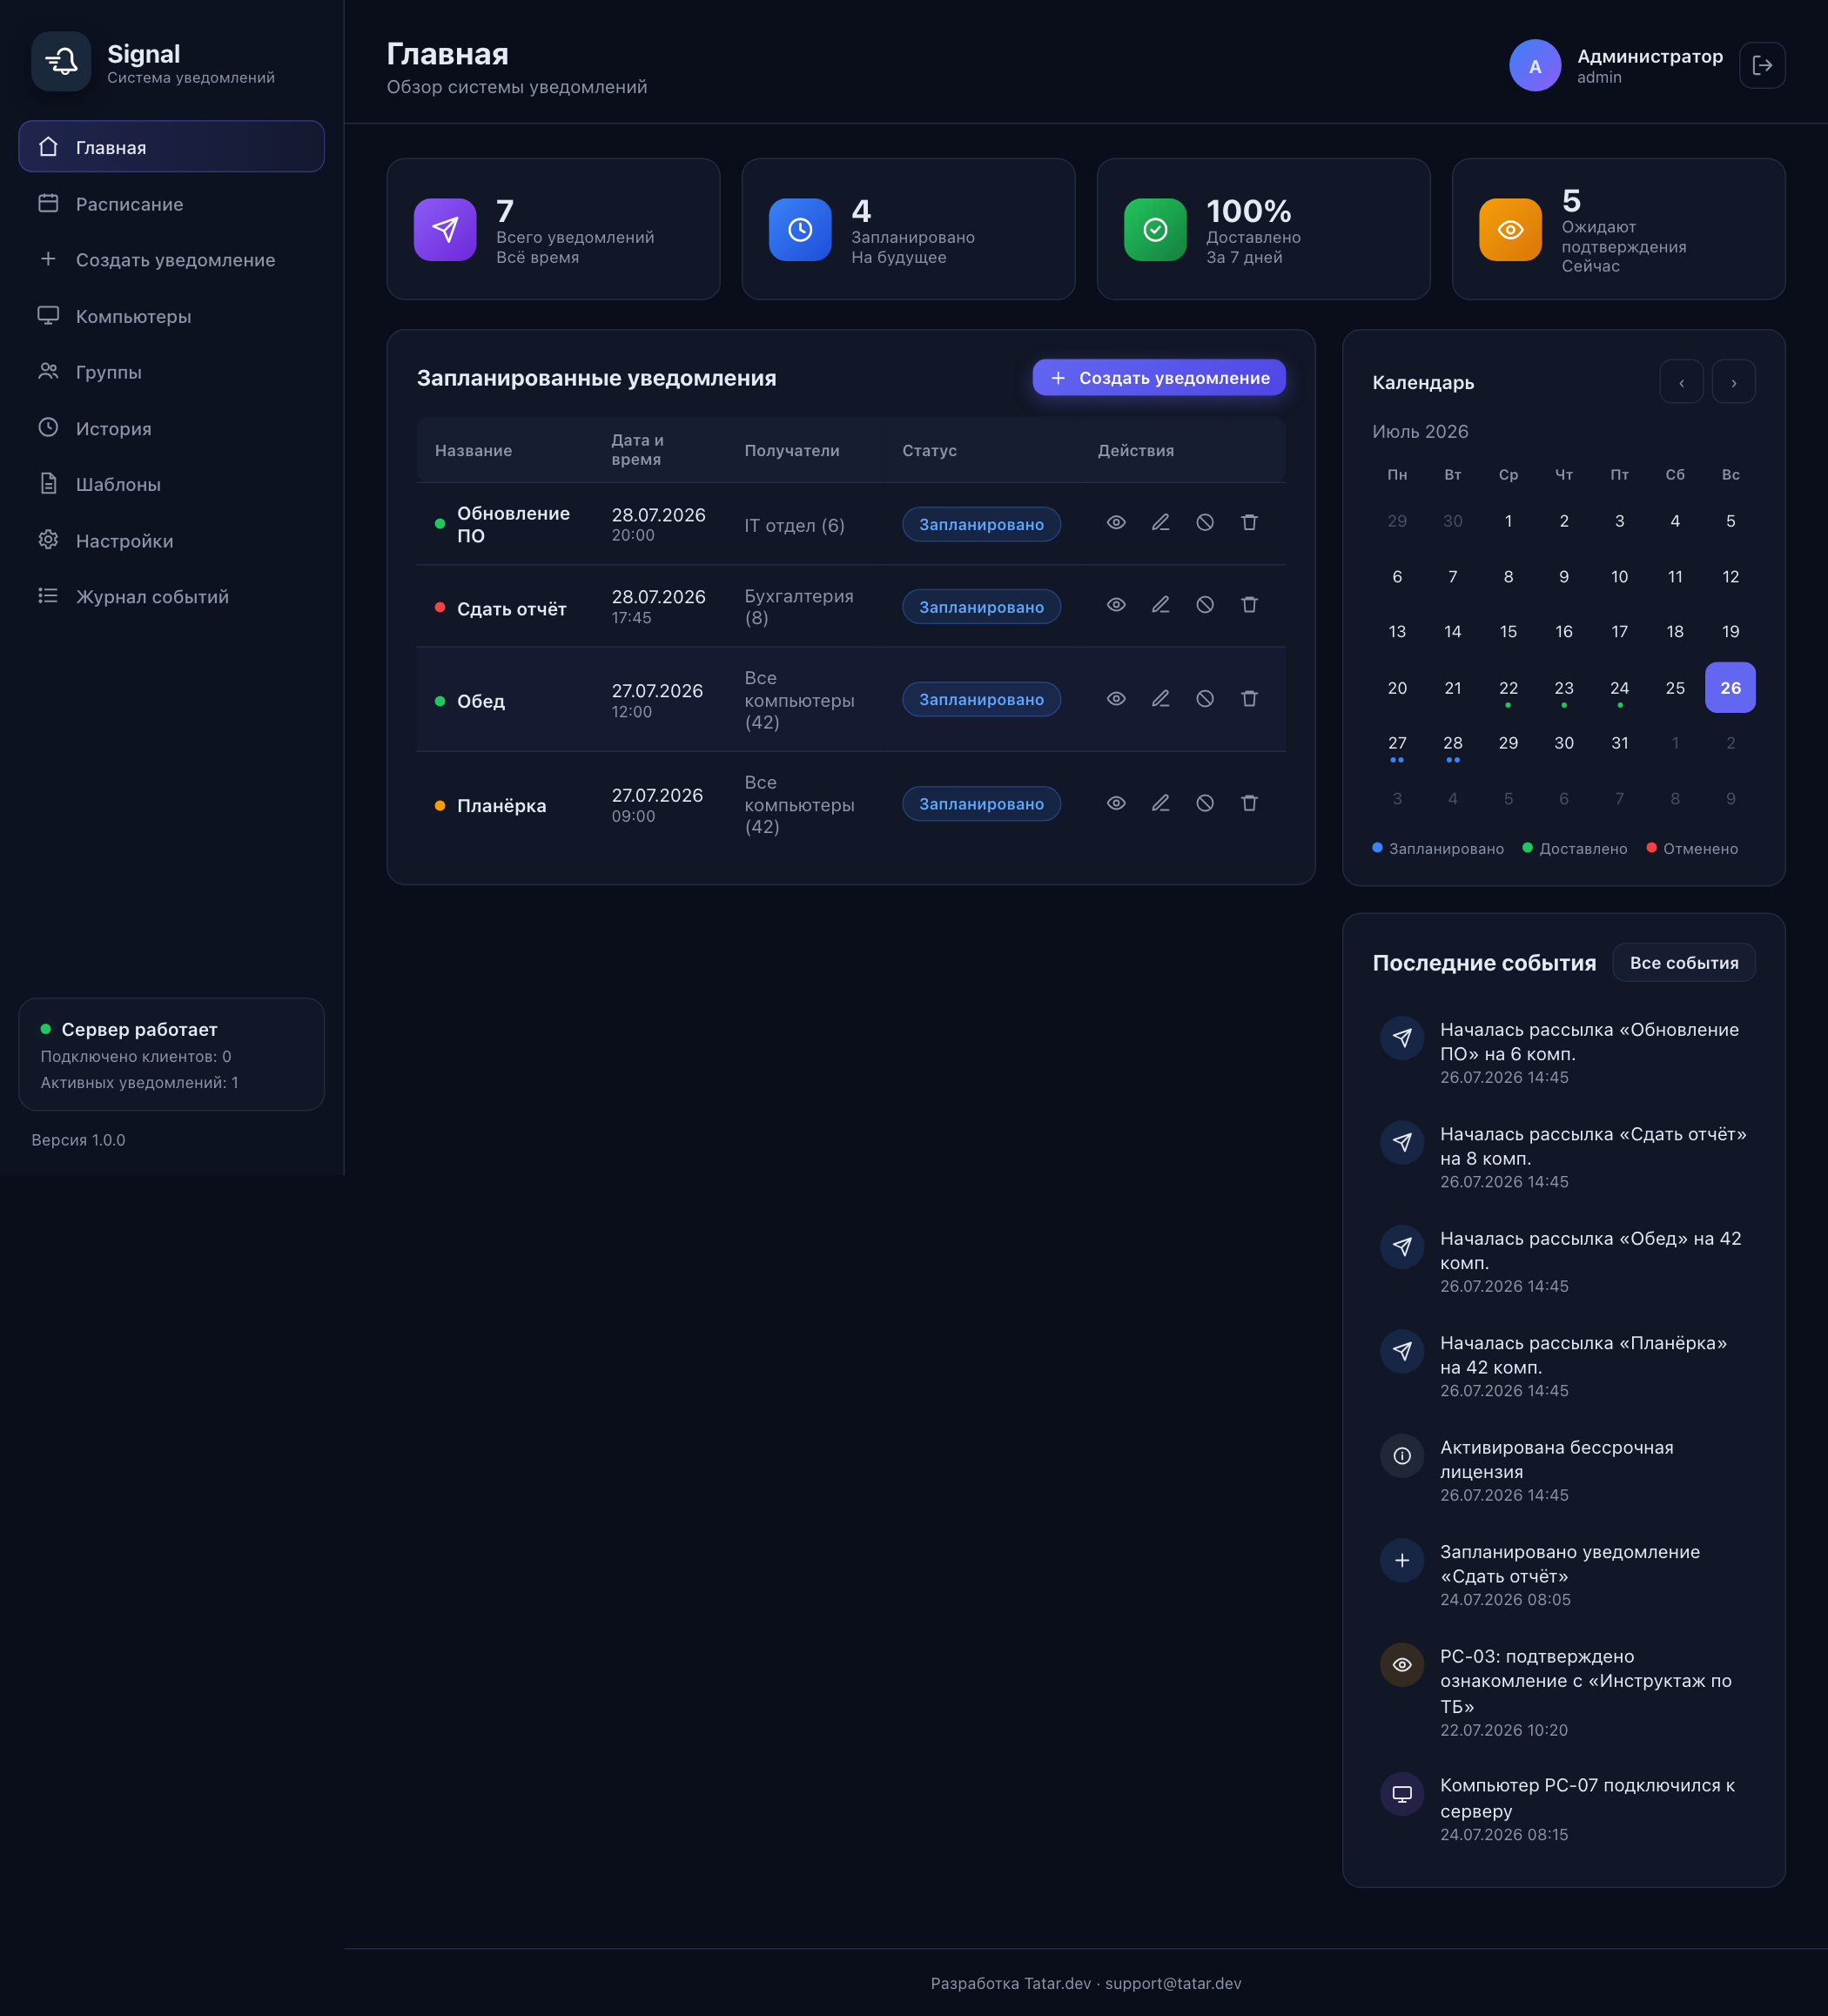
Task: View the Планёрка notification via eye icon
Action: (1116, 803)
